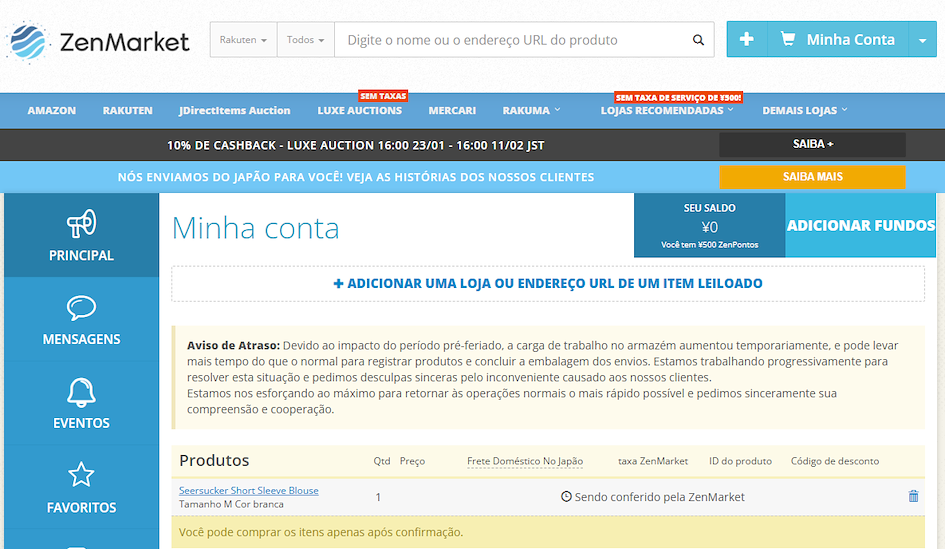This screenshot has height=549, width=945.
Task: Open the shopping cart icon
Action: click(787, 39)
